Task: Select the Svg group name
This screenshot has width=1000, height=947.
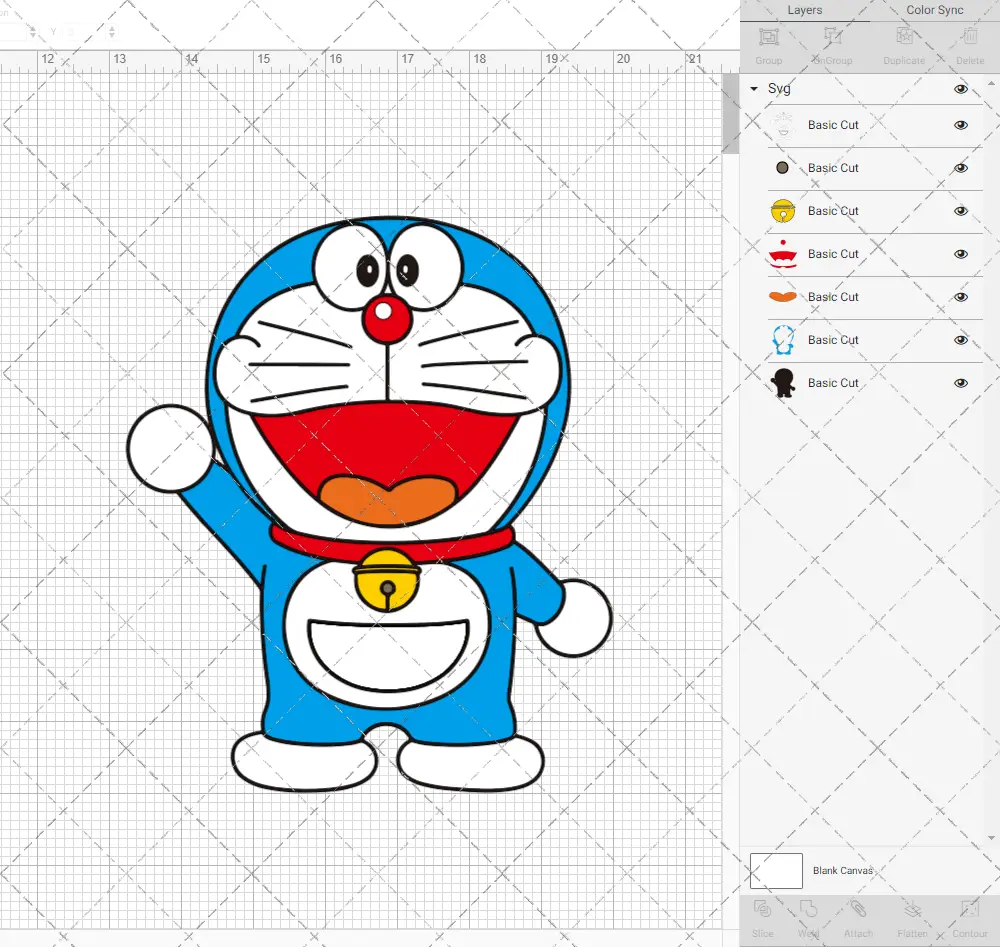Action: 779,89
